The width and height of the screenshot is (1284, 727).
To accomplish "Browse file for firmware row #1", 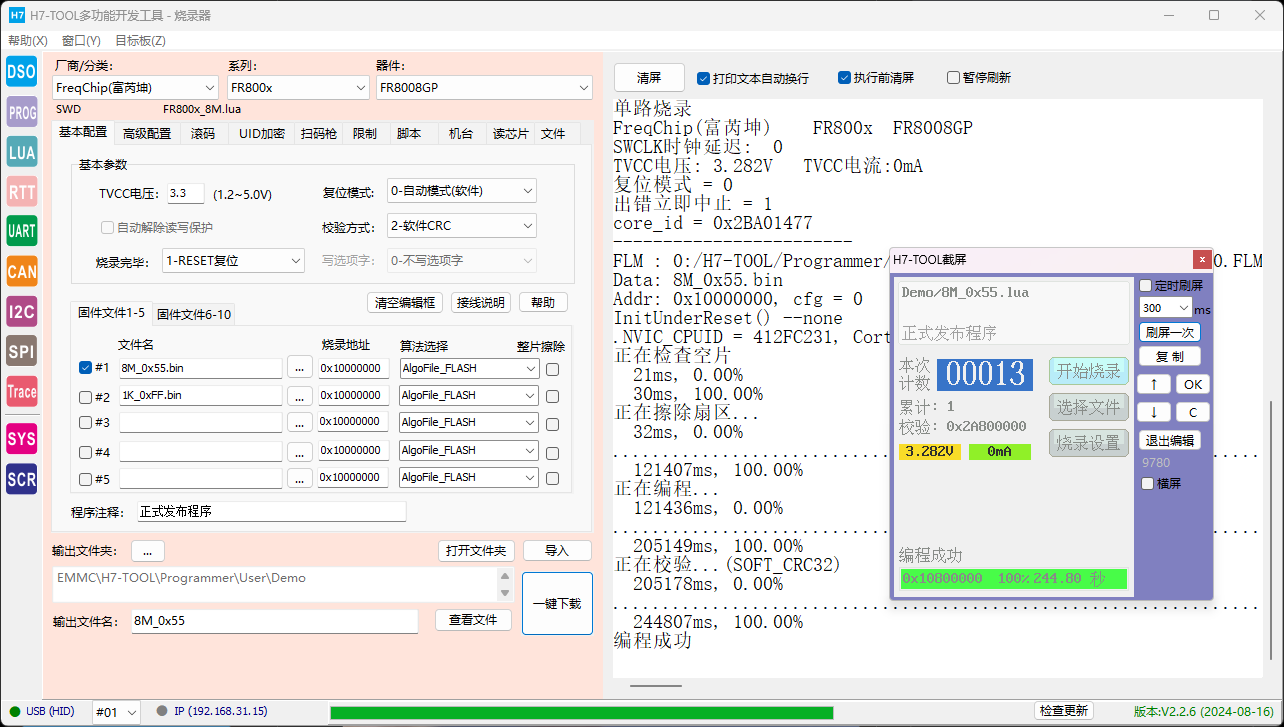I will [x=299, y=368].
